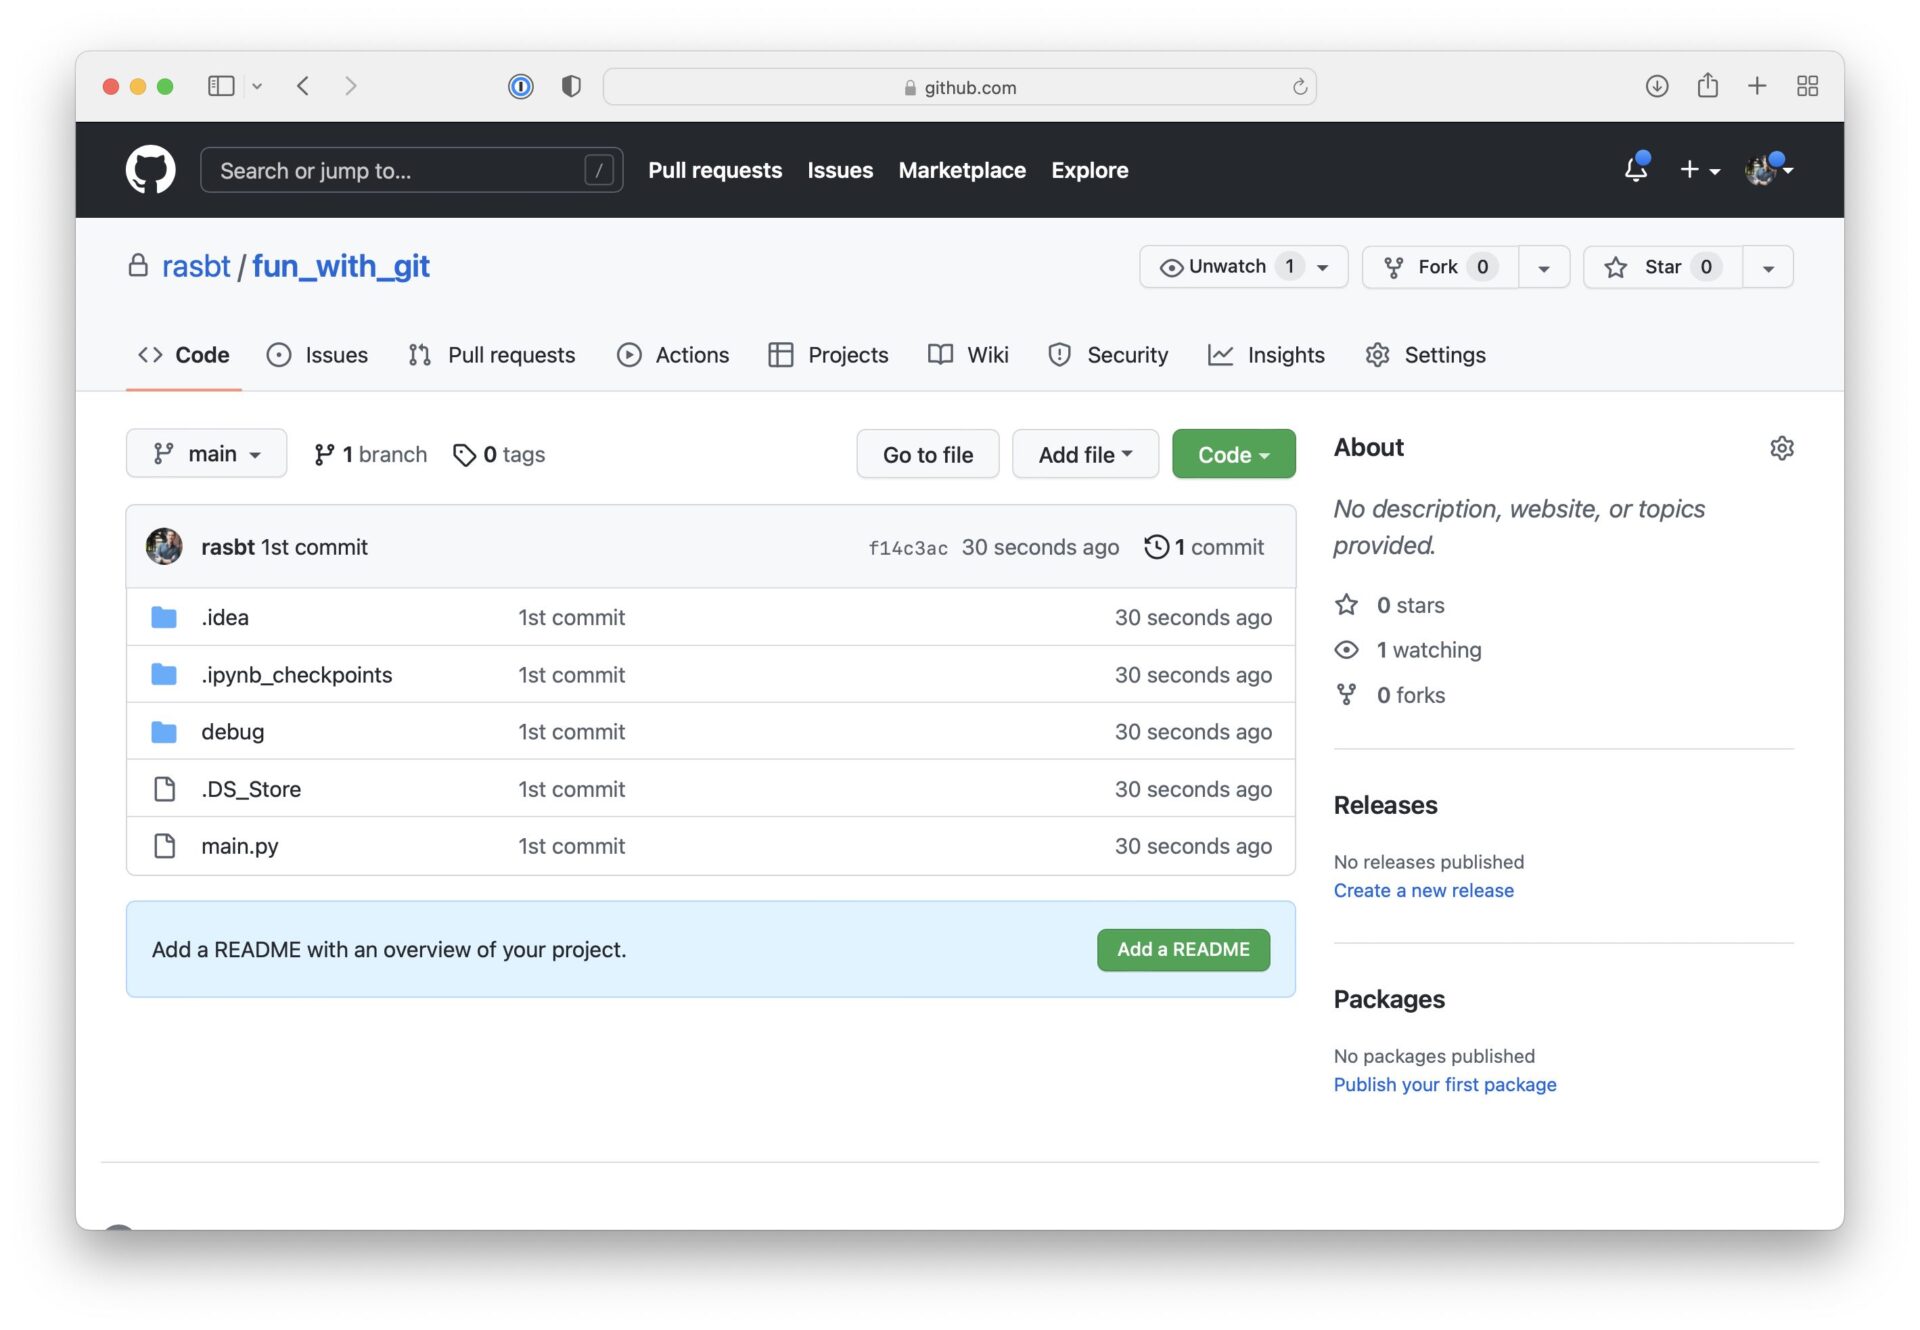This screenshot has height=1330, width=1920.
Task: Click Publish your first package
Action: click(1445, 1084)
